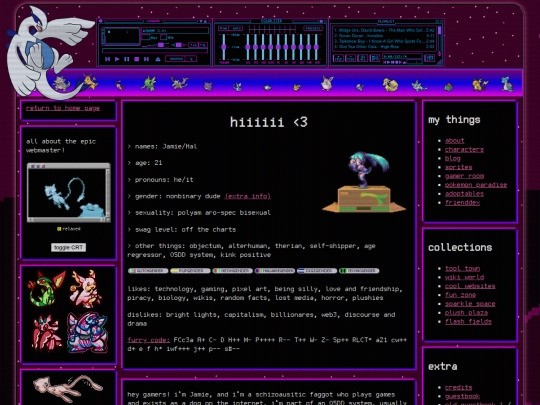Click the balance slider beside the volume
The image size is (540, 405).
[x=179, y=45]
